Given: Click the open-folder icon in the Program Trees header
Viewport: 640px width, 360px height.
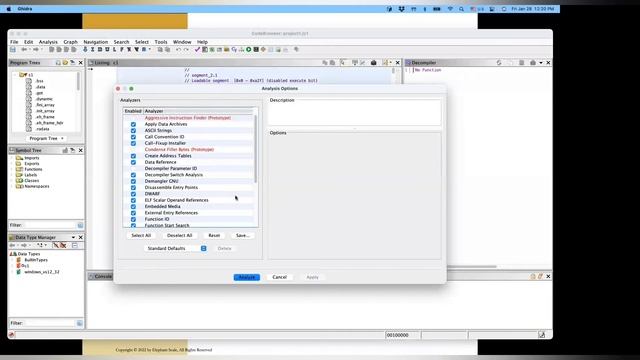Looking at the screenshot, I should (x=65, y=63).
